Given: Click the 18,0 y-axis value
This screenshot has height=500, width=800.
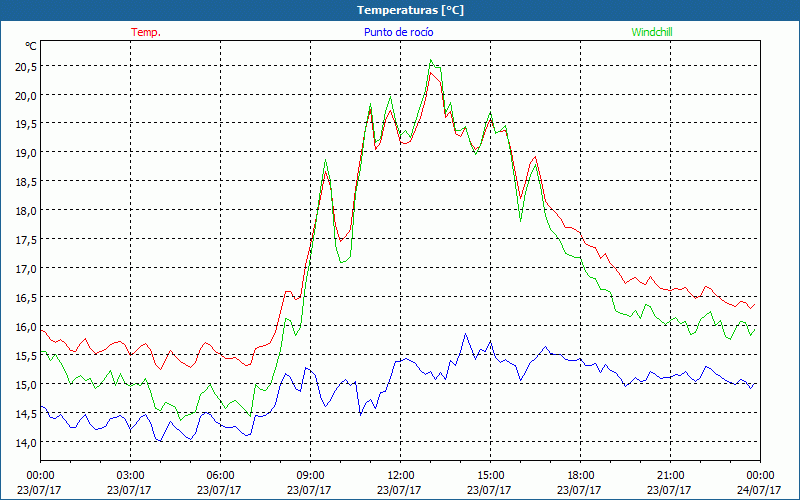Looking at the screenshot, I should (26, 211).
